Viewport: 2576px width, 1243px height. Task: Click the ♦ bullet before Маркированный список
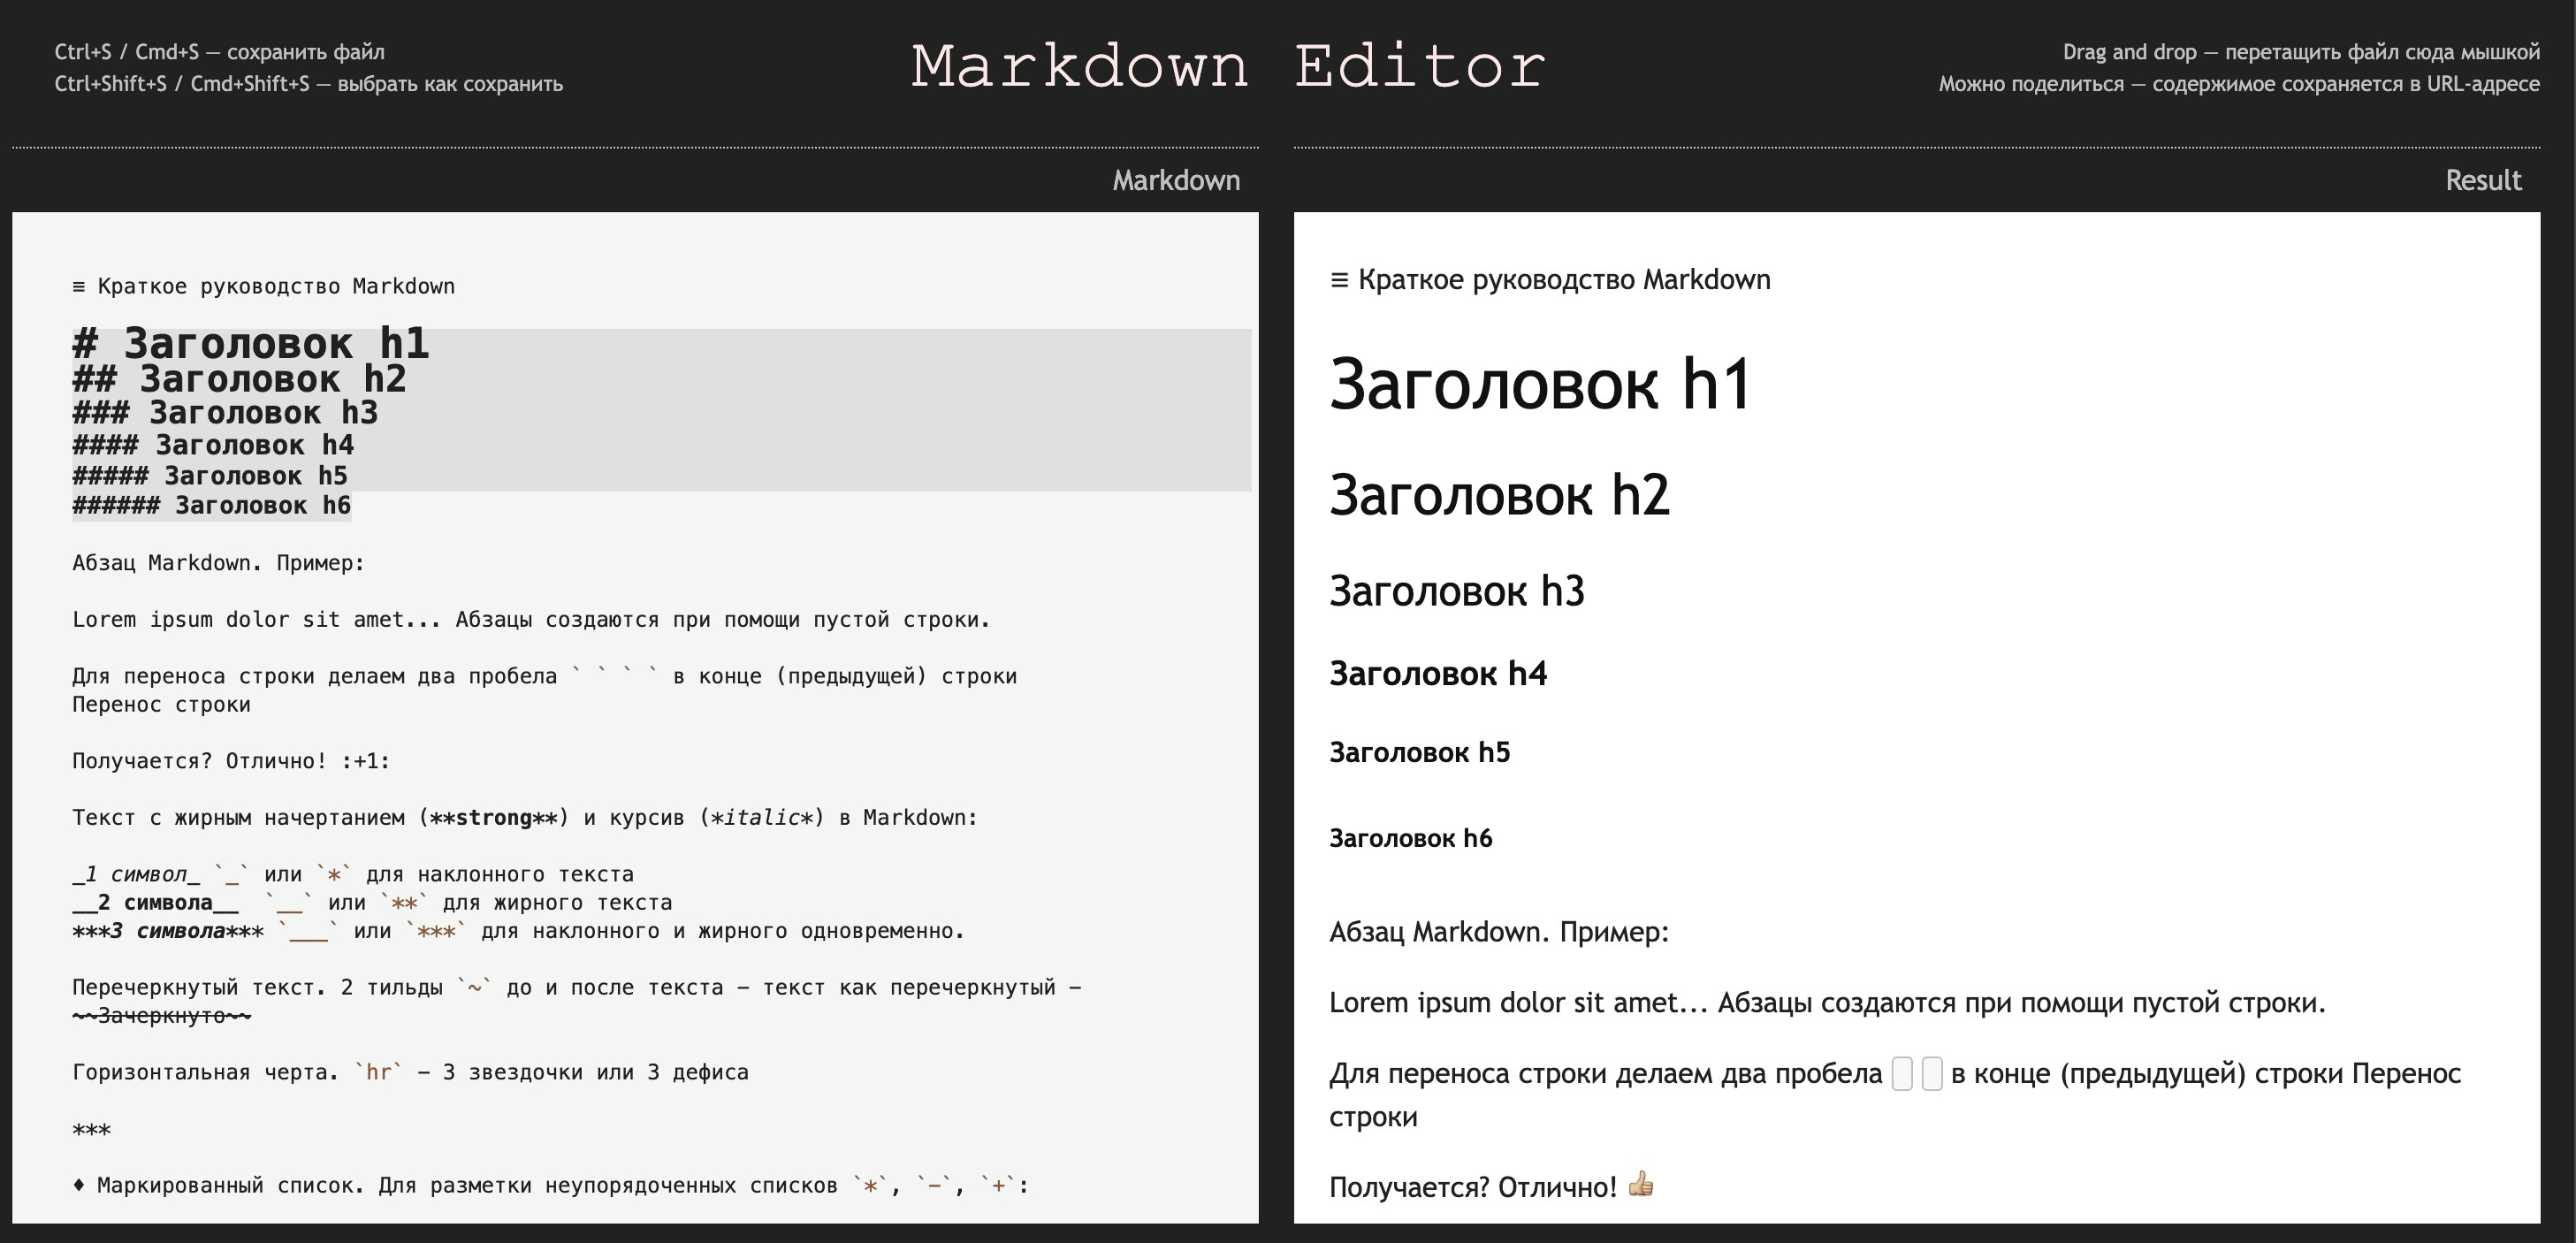(79, 1186)
